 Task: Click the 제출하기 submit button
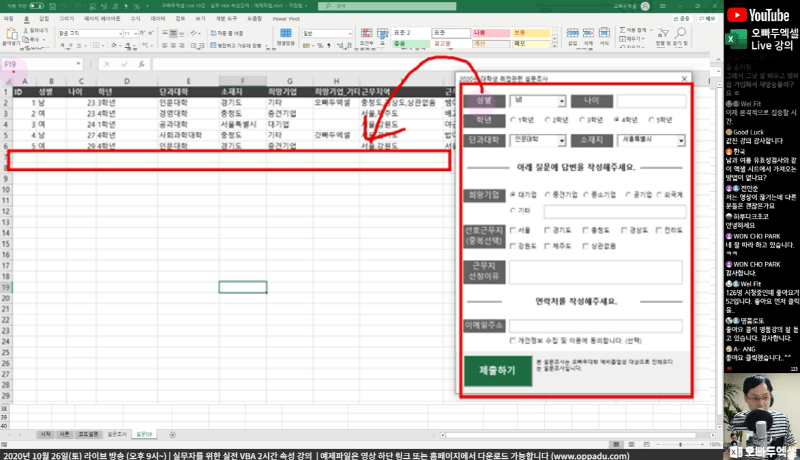[x=497, y=370]
